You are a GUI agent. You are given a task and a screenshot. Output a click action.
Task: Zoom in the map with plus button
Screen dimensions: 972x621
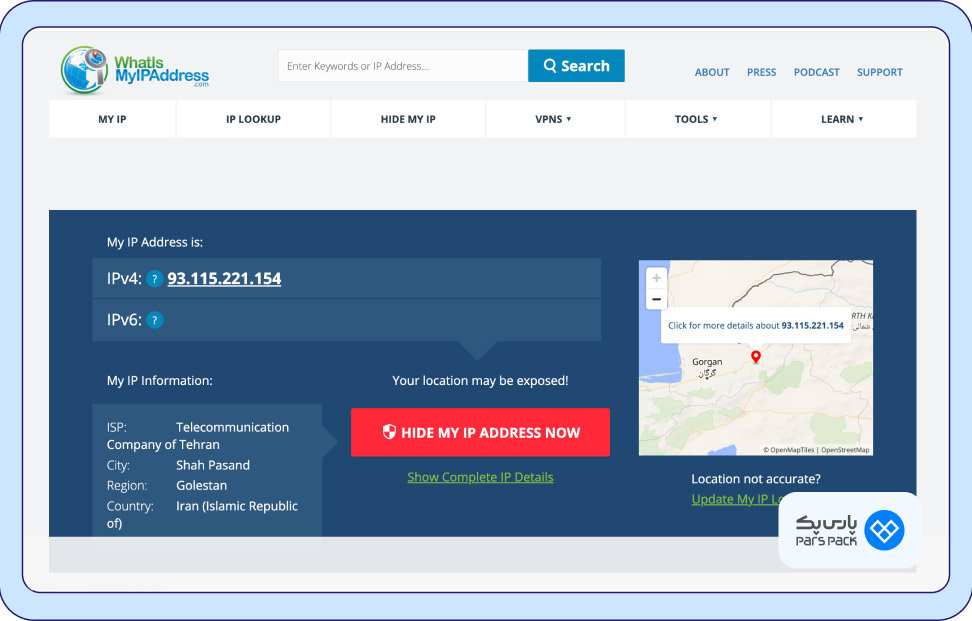click(x=656, y=278)
